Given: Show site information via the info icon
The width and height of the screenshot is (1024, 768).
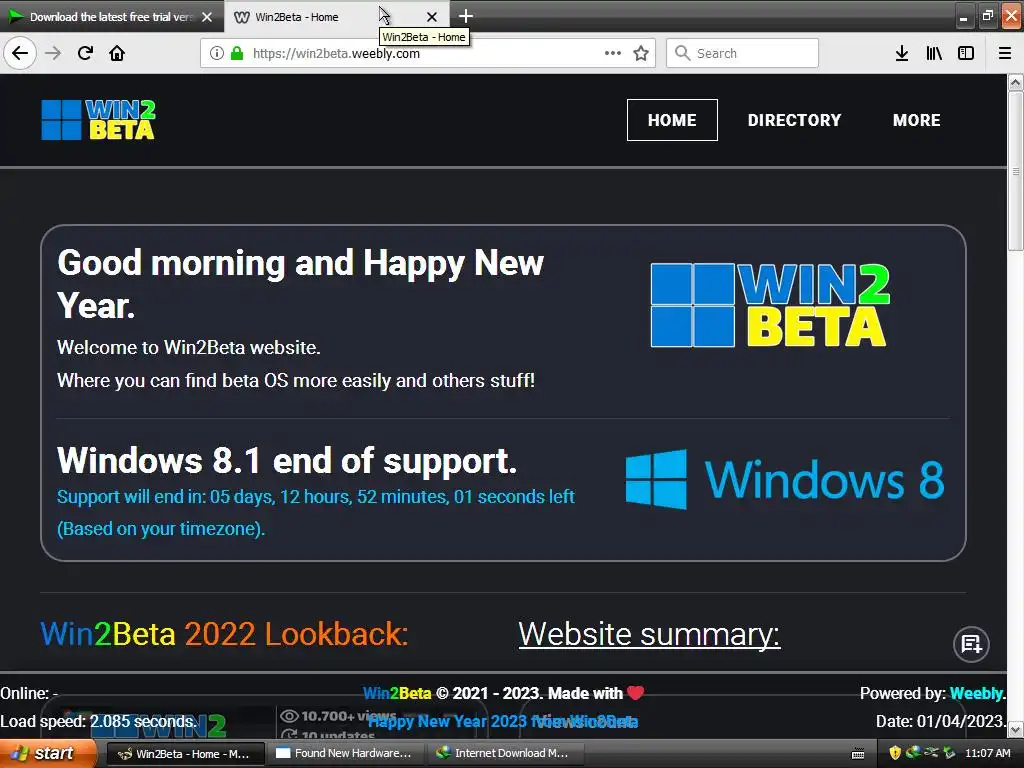Looking at the screenshot, I should pos(217,53).
